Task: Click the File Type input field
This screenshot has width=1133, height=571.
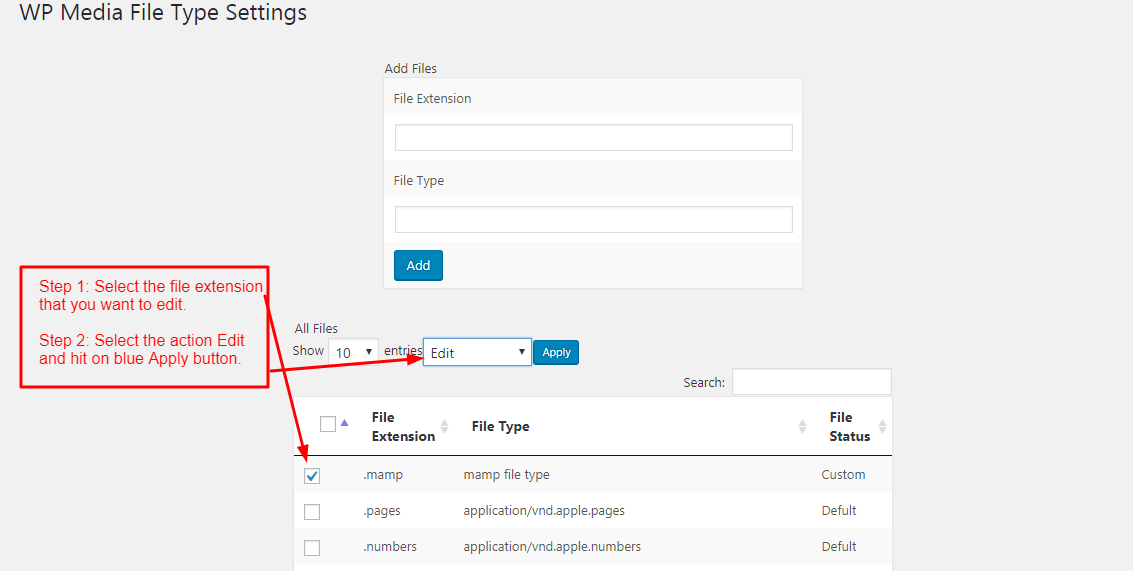Action: pyautogui.click(x=593, y=220)
